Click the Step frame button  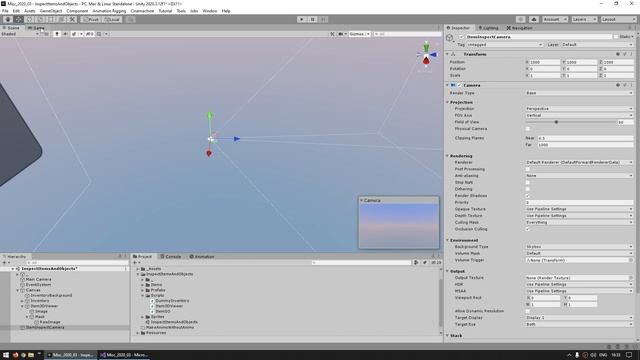(x=323, y=19)
